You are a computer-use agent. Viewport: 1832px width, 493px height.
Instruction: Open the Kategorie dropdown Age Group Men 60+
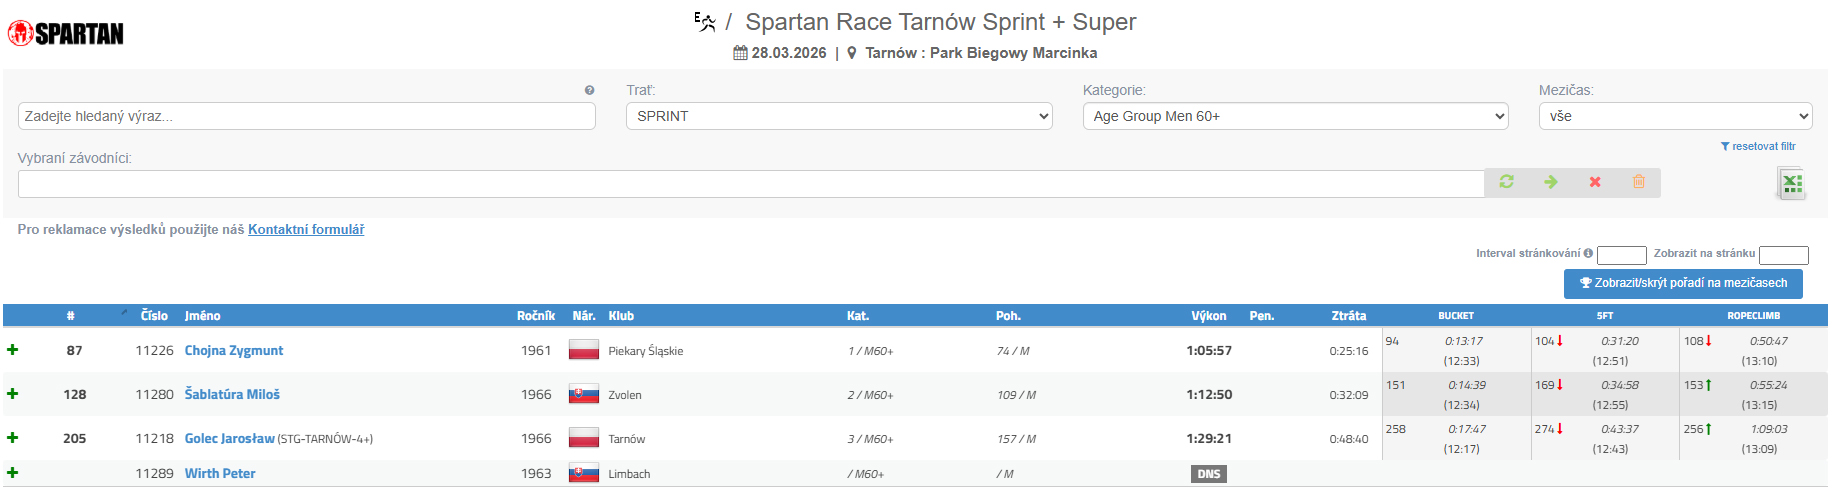(x=1295, y=116)
